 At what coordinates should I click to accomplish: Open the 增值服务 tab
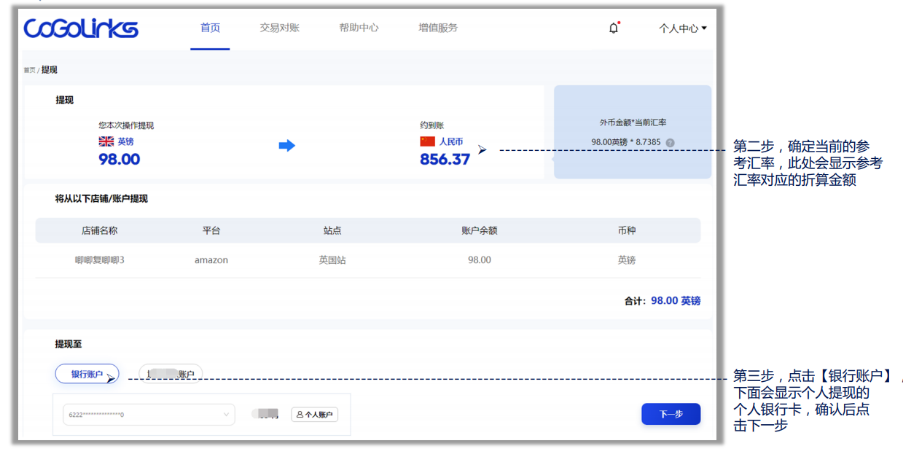click(438, 28)
